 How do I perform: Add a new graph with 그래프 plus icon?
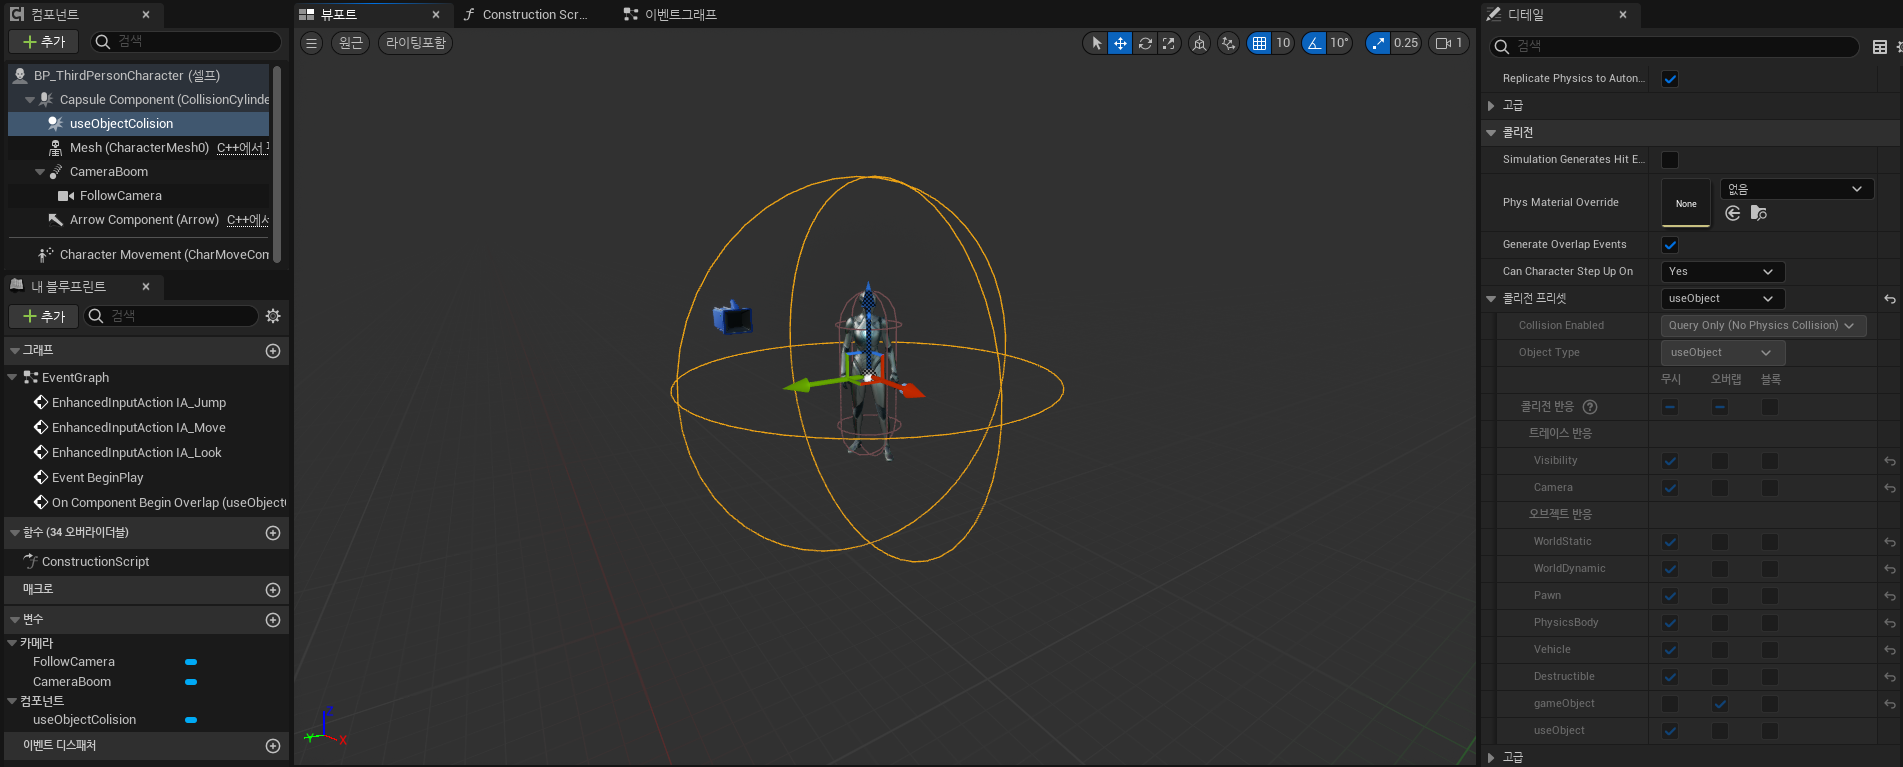(x=273, y=351)
